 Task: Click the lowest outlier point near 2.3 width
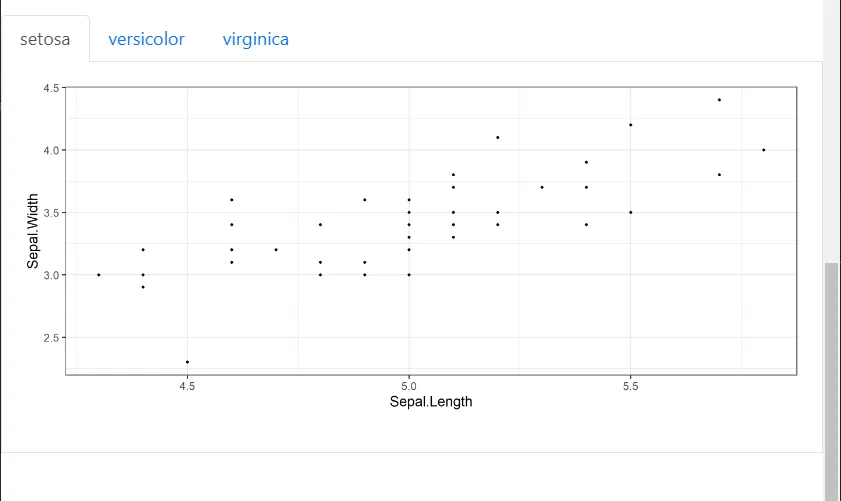point(187,362)
